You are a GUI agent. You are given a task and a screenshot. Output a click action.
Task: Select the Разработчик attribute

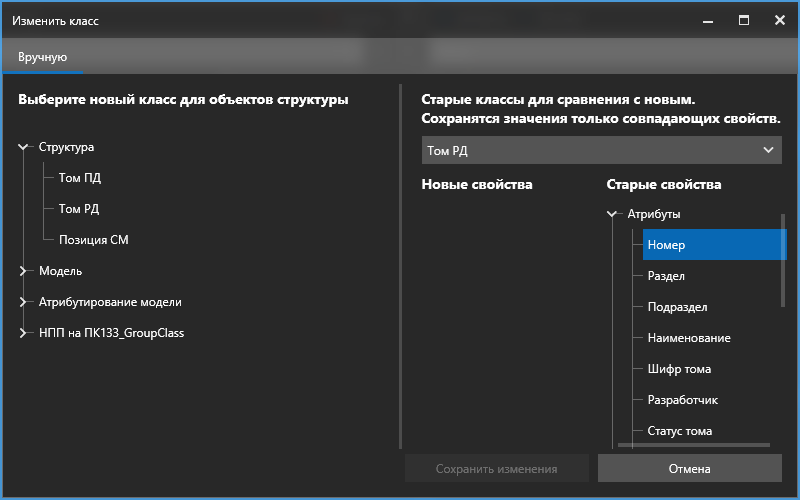point(682,400)
